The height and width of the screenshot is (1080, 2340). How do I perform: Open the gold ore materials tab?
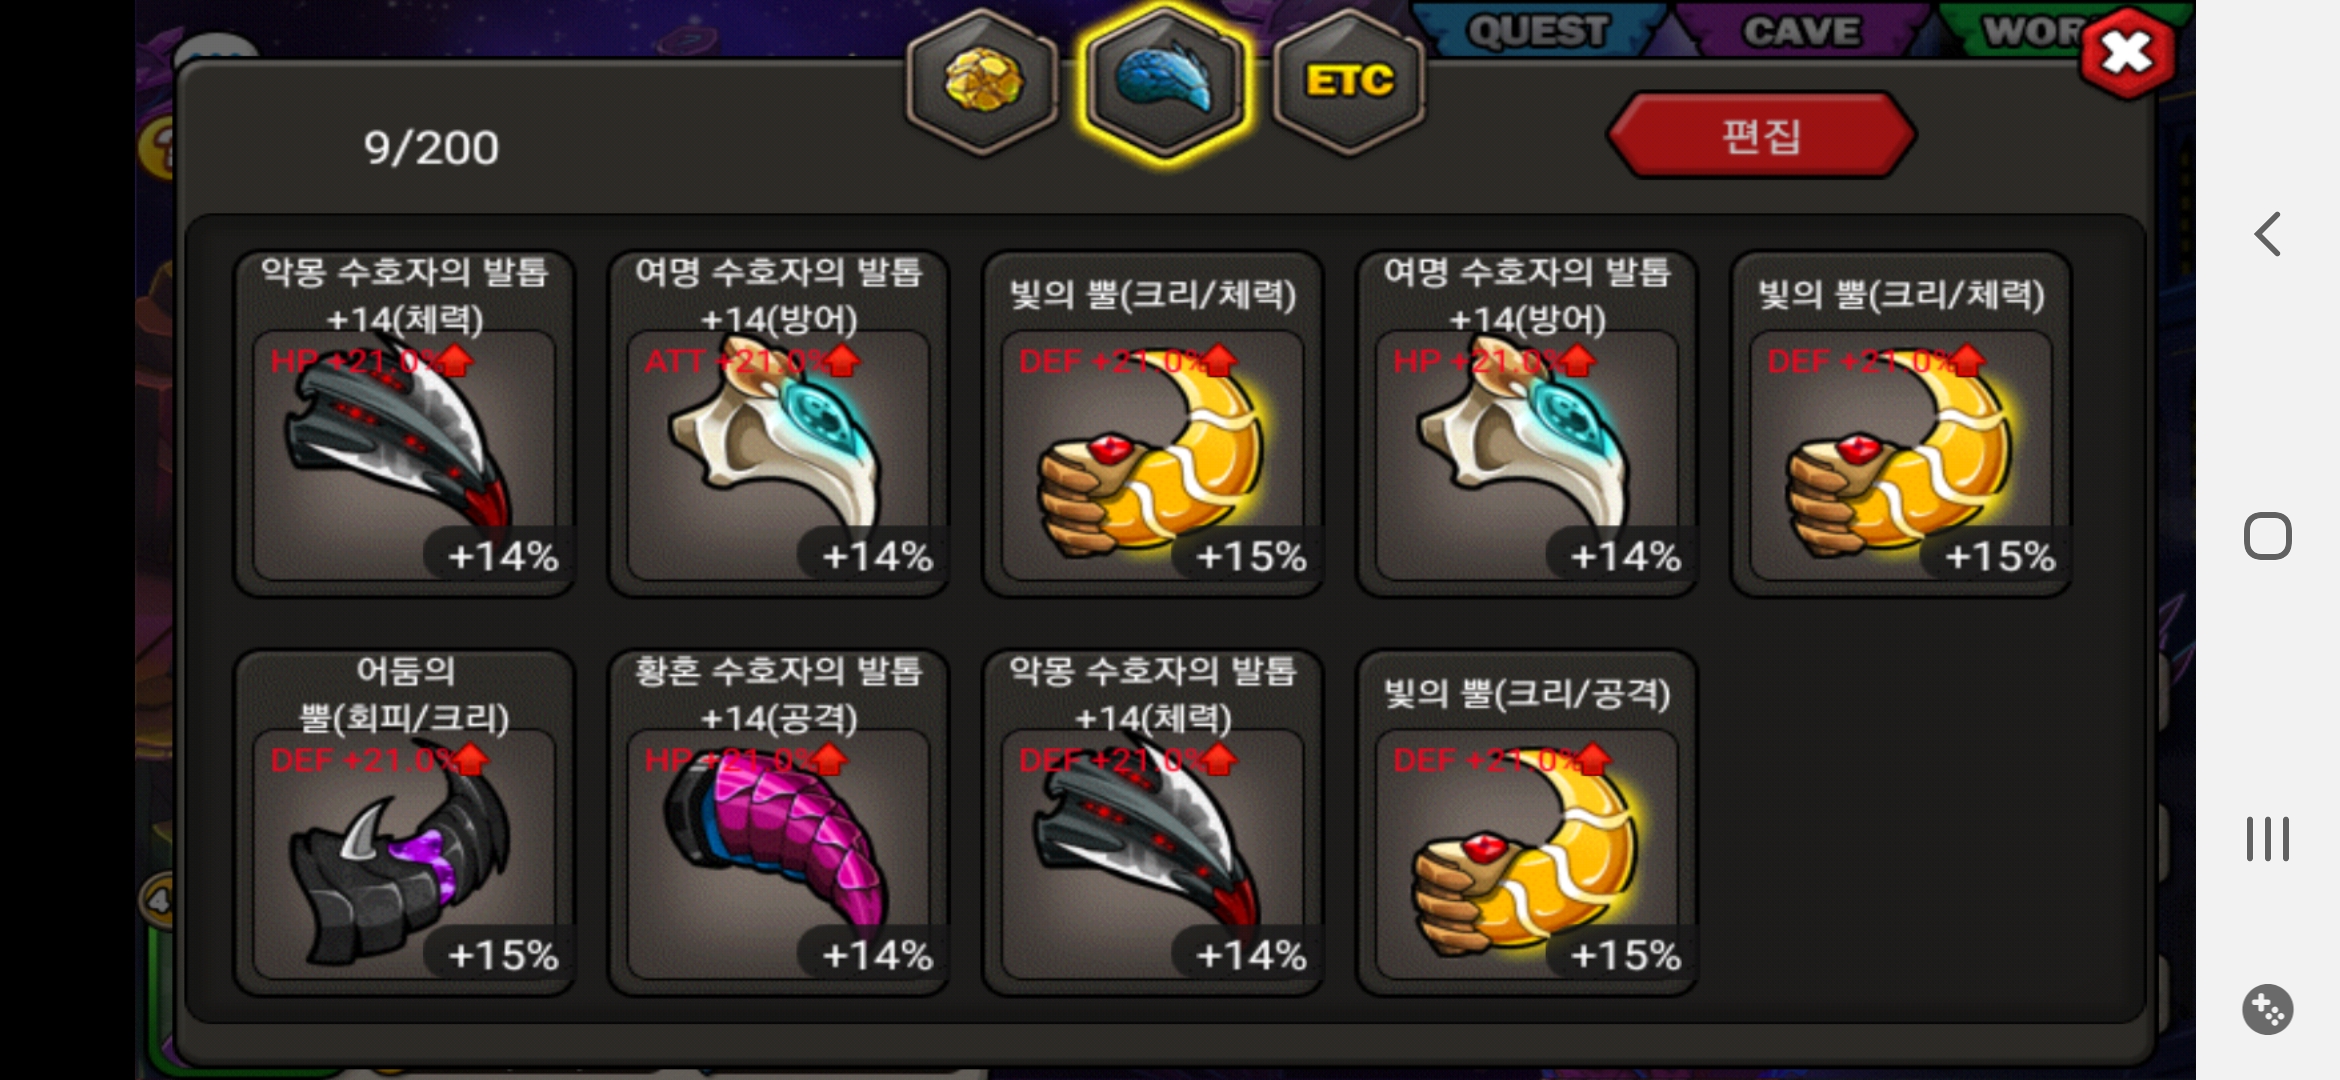[984, 82]
